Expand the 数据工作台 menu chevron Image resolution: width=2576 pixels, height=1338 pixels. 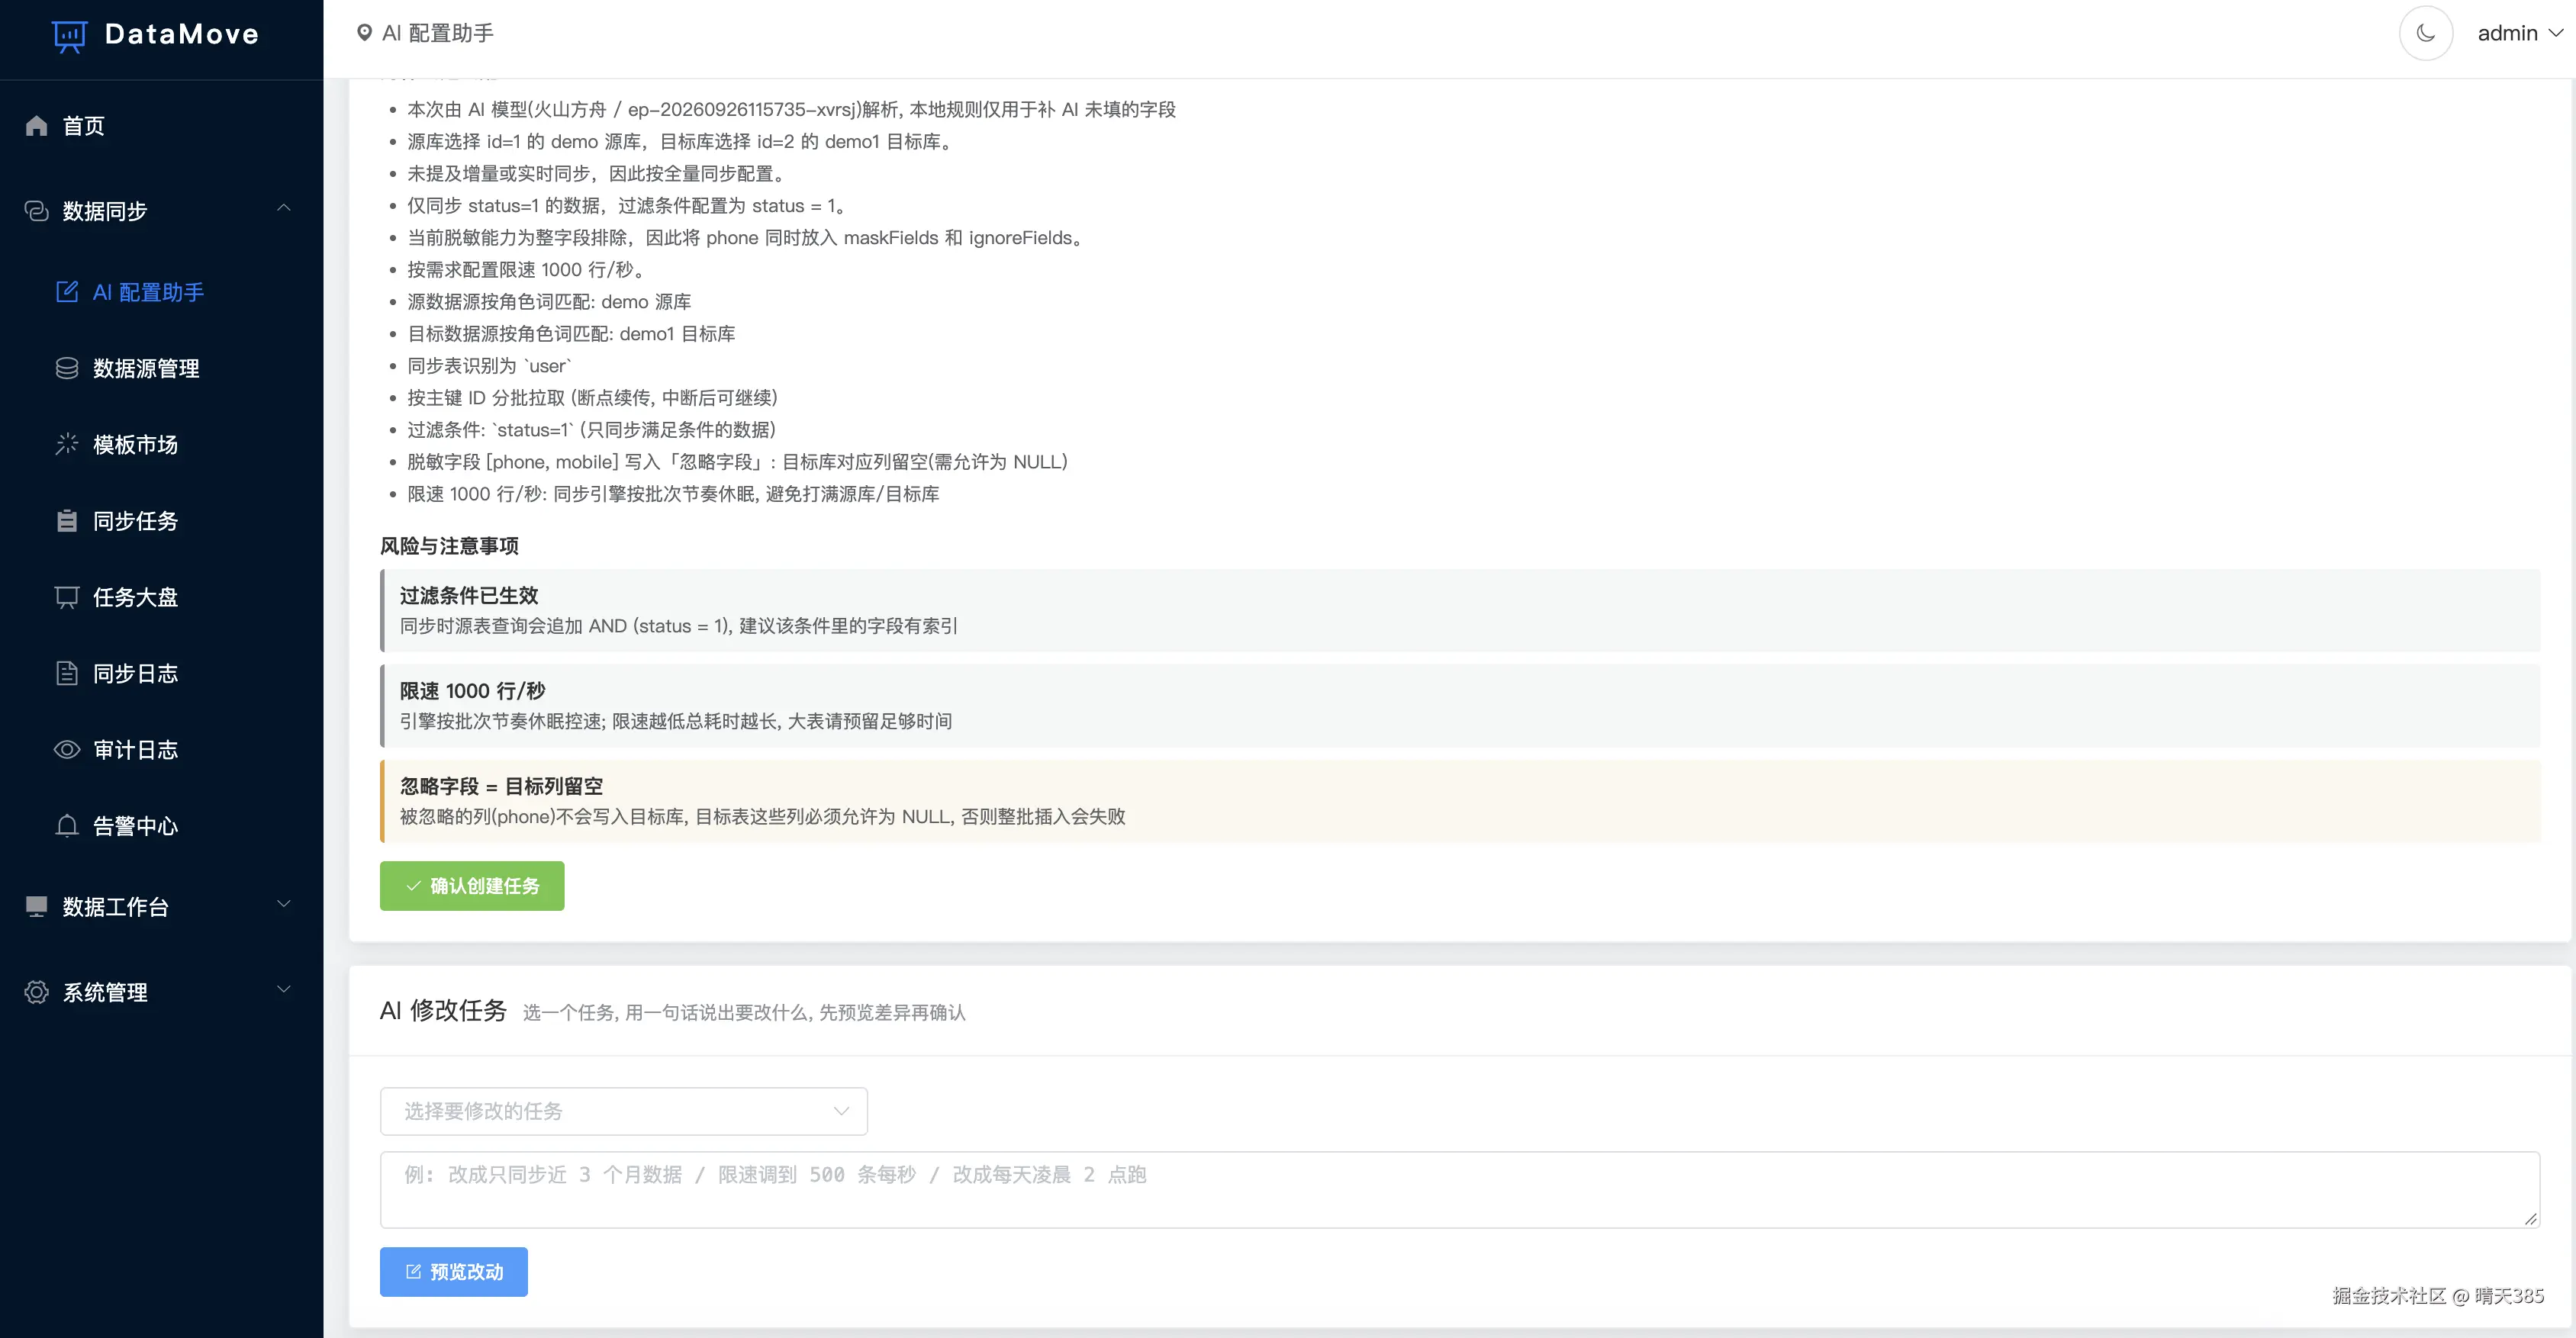click(x=284, y=904)
